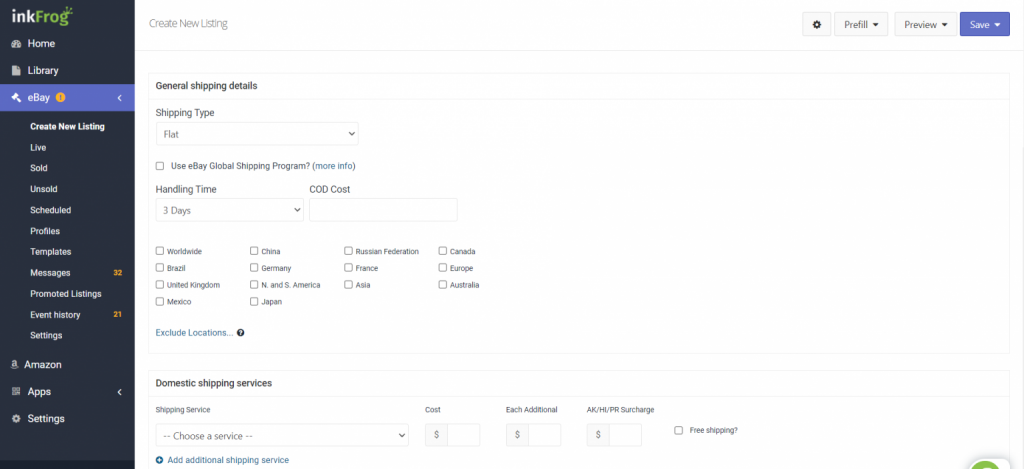
Task: Click the Each Additional input field
Action: pos(545,435)
